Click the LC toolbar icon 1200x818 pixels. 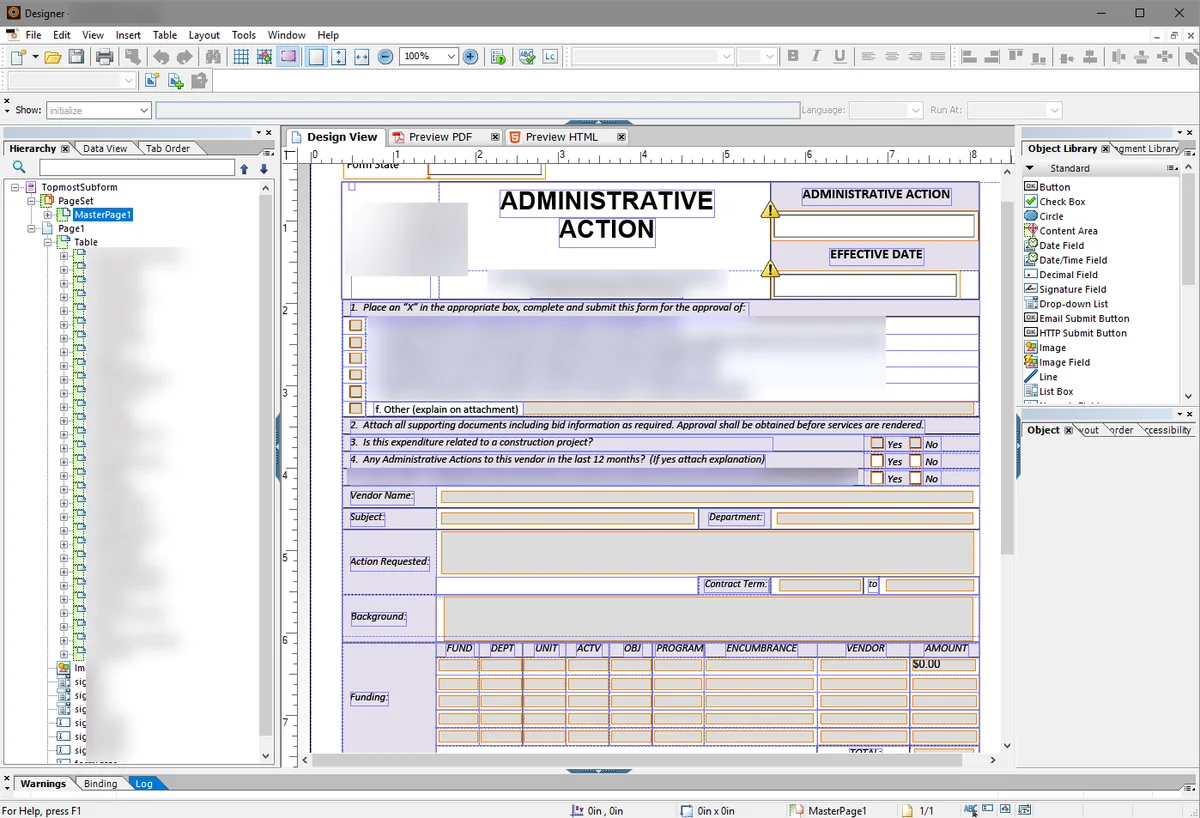tap(550, 57)
